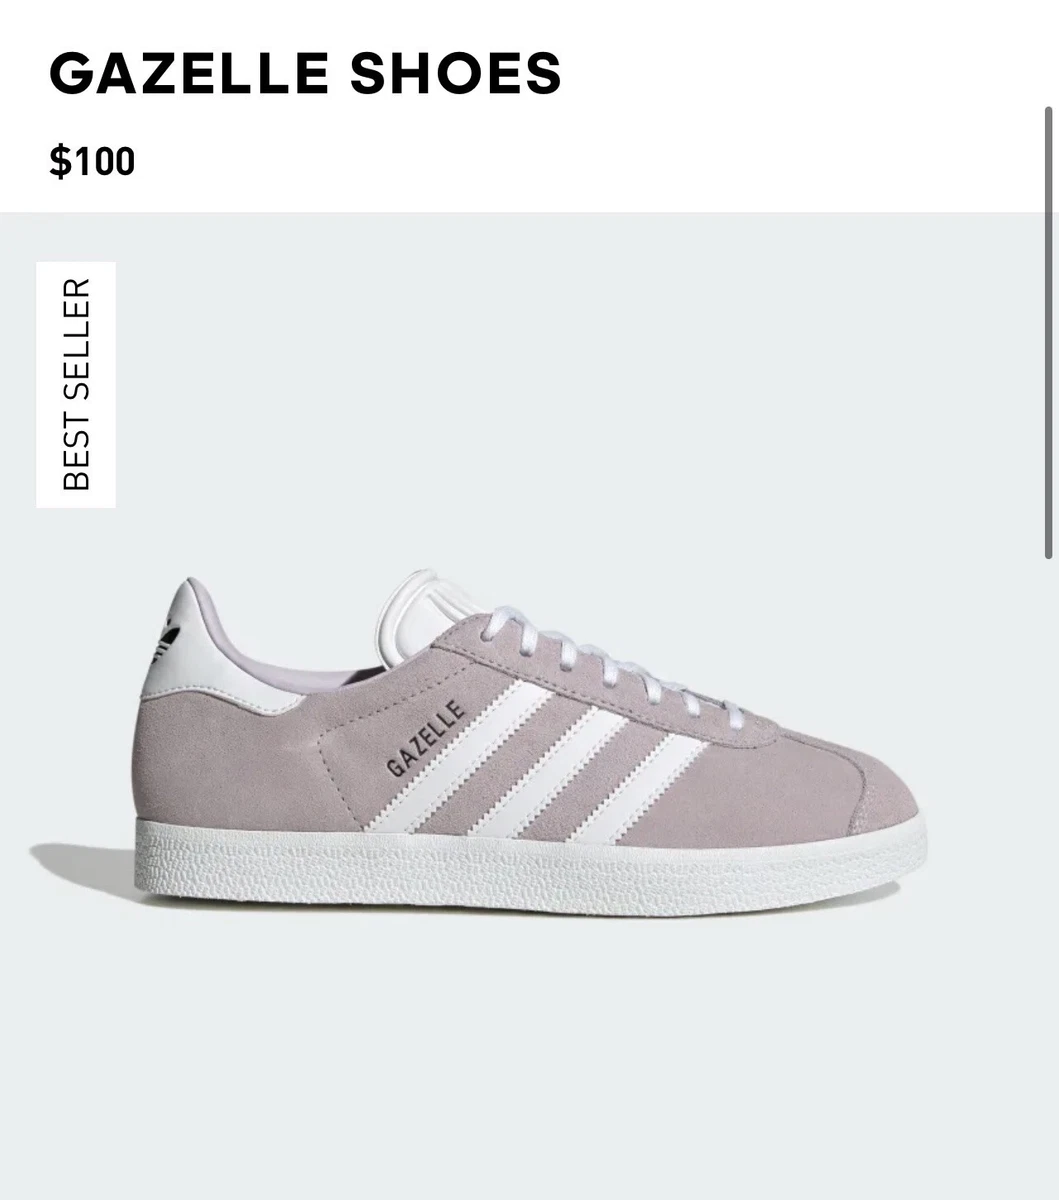Image resolution: width=1059 pixels, height=1200 pixels.
Task: Click the page vertical scrollbar thumb
Action: 1048,332
